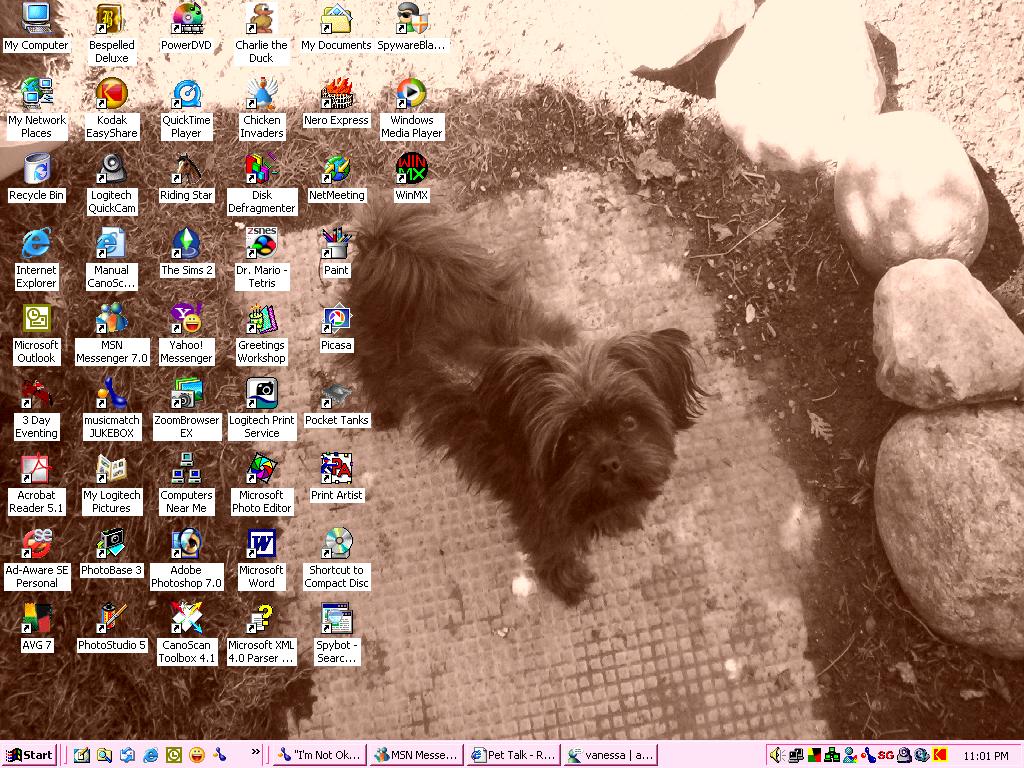The height and width of the screenshot is (768, 1024).
Task: Select the Ad-Aware SE Personal icon
Action: [37, 560]
